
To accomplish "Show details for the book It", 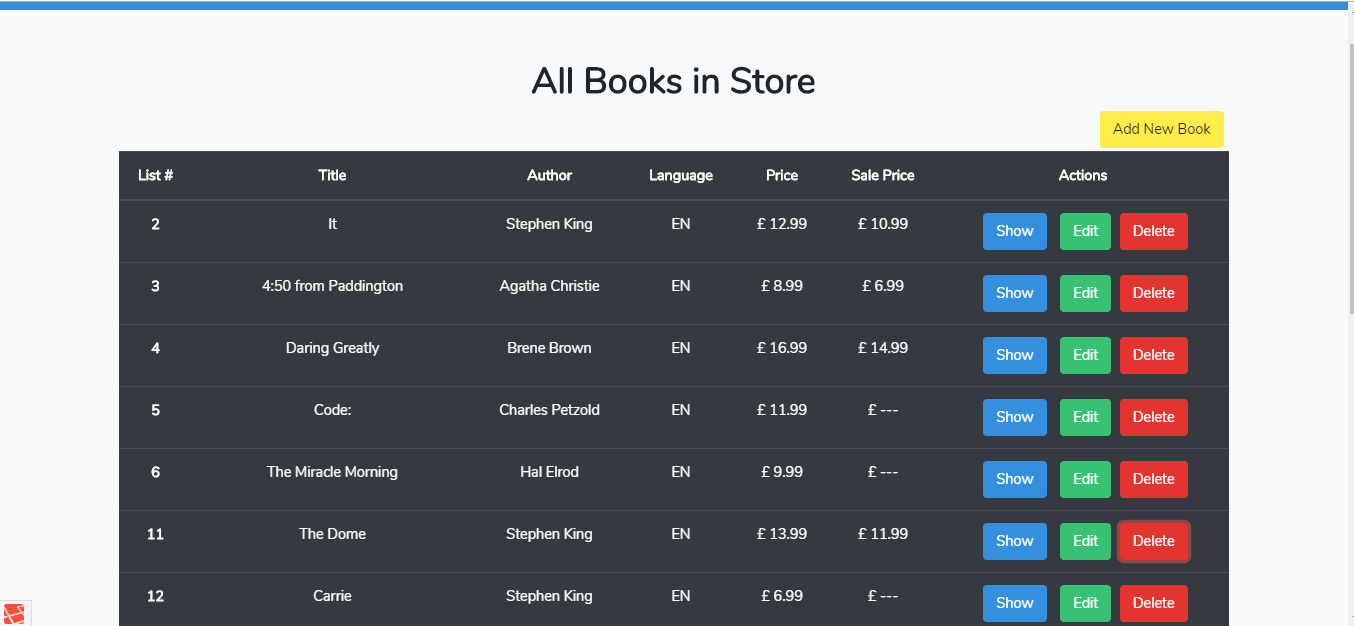I will coord(1014,231).
